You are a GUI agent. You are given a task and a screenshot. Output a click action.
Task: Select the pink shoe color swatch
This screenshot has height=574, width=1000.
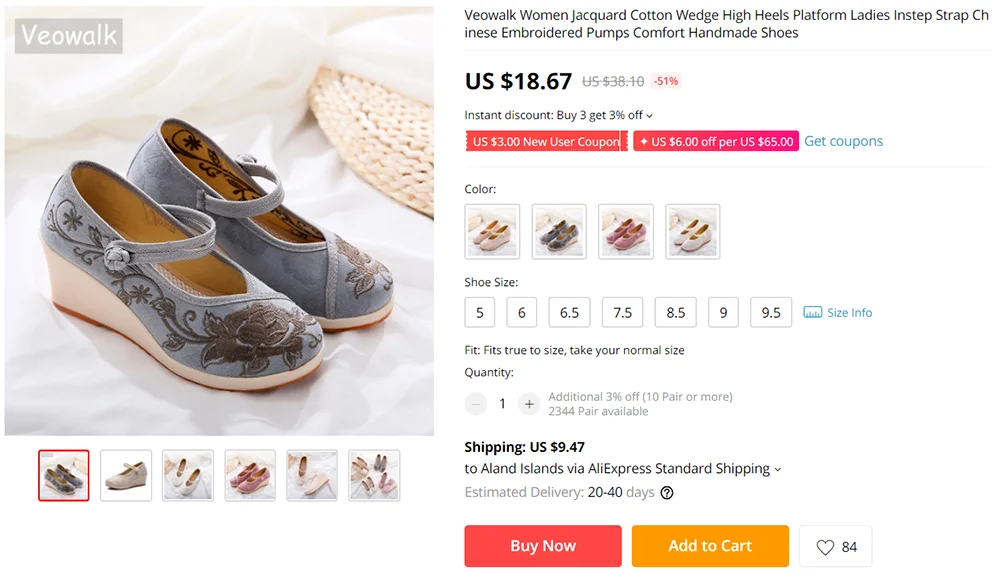(x=625, y=232)
